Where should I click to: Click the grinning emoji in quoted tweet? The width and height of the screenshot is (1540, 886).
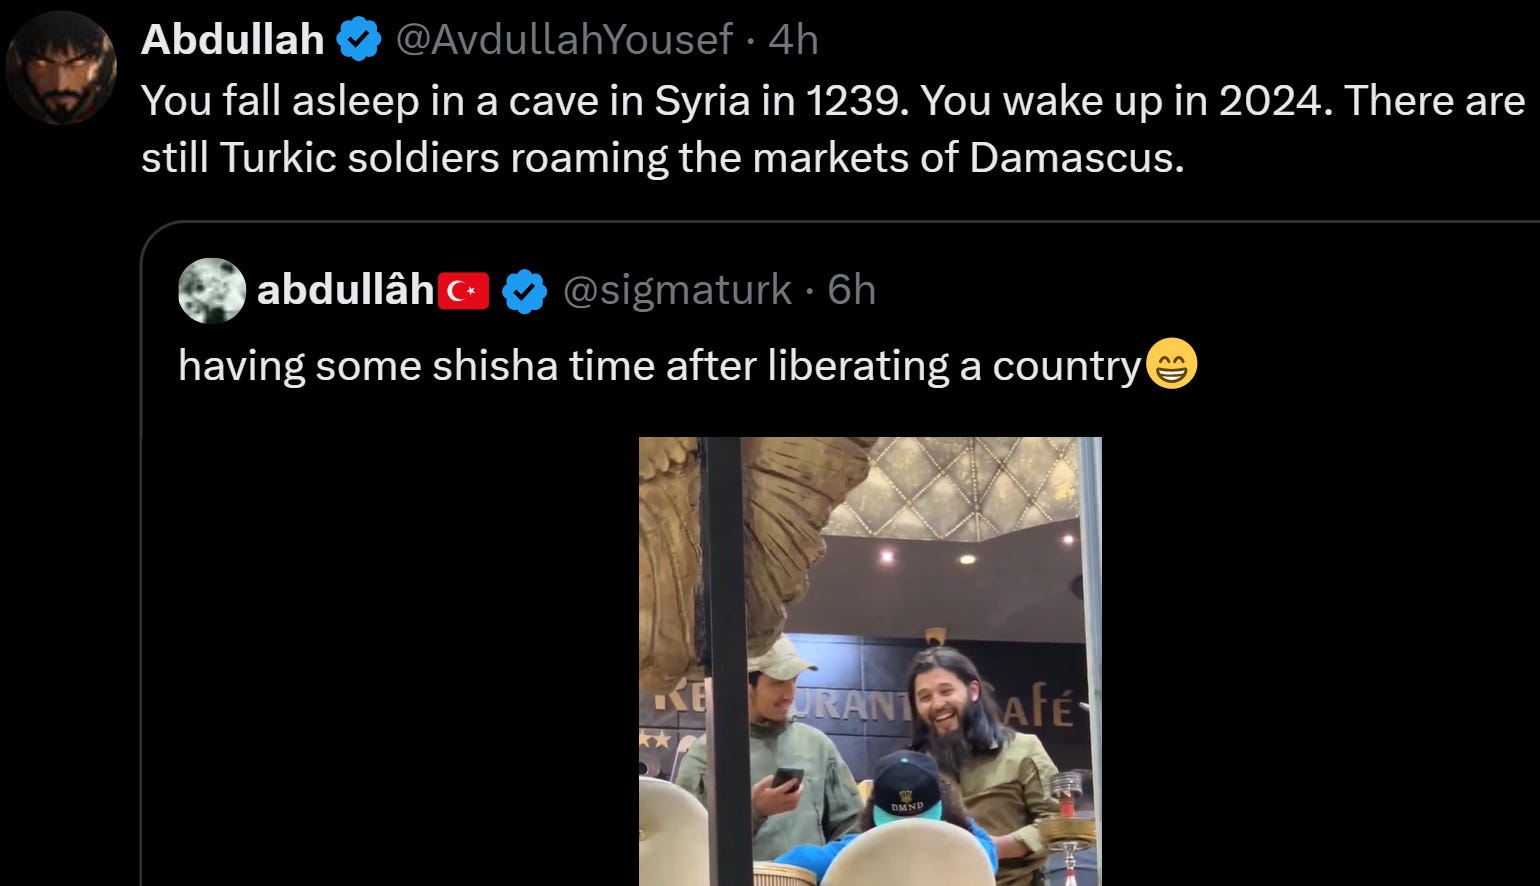click(x=1170, y=364)
